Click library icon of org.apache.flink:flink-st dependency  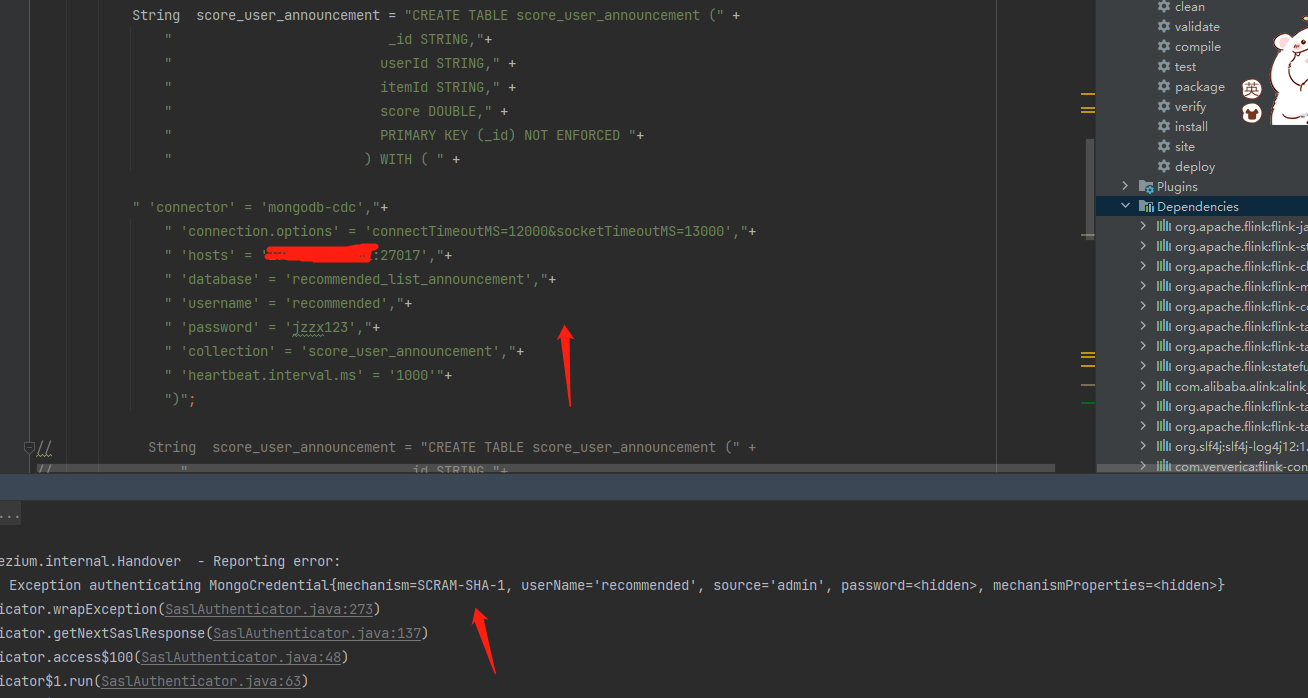pos(1164,246)
